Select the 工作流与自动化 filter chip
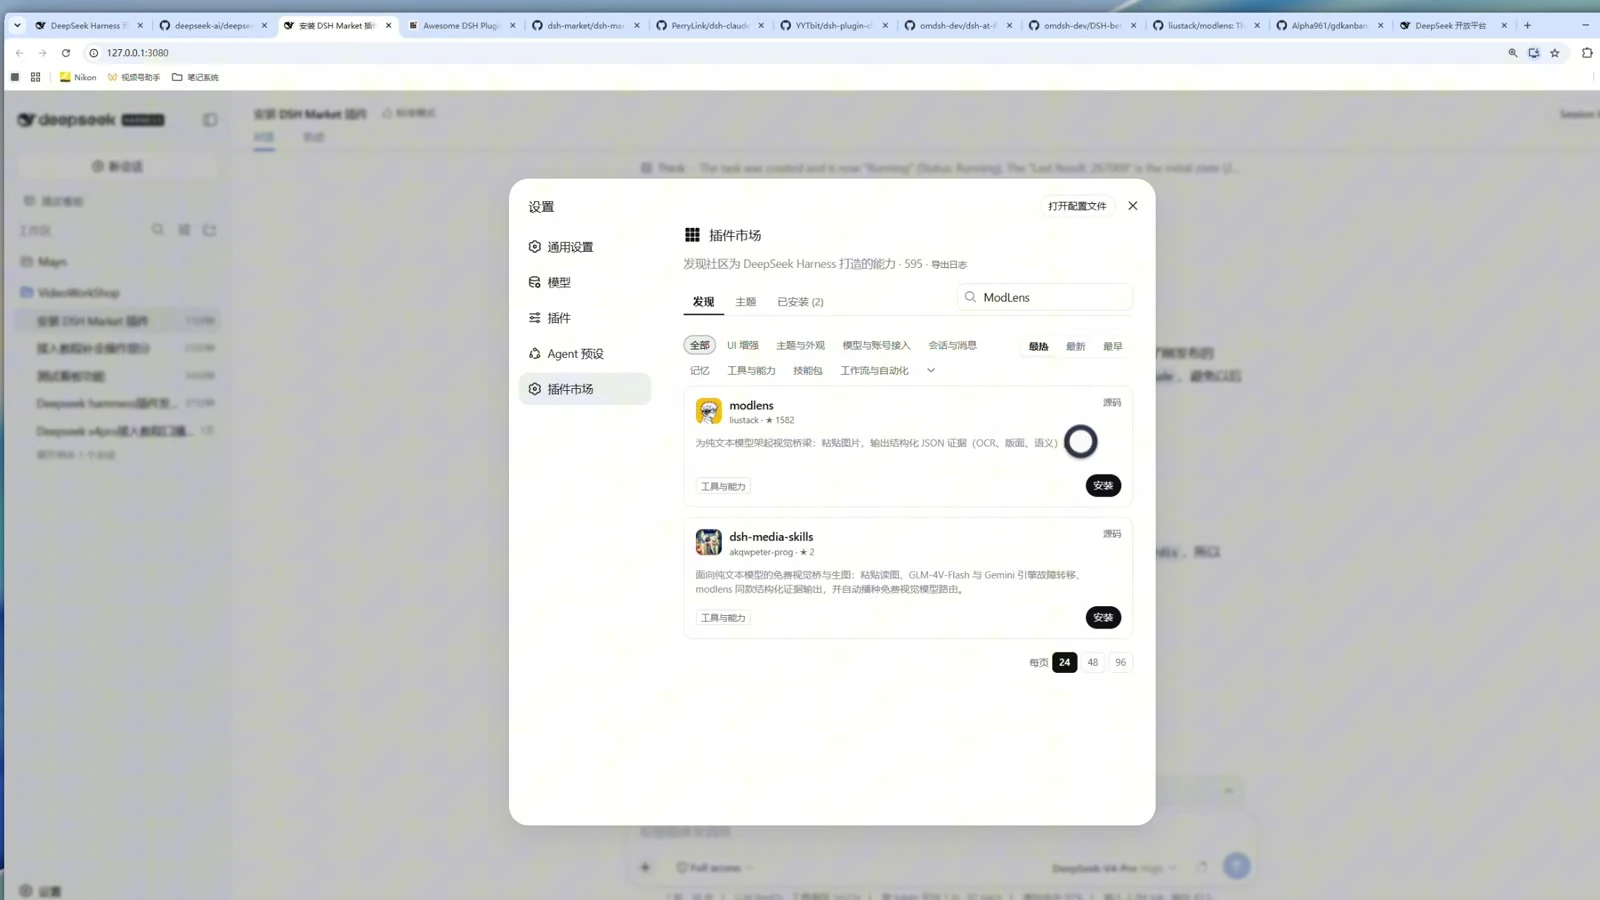This screenshot has width=1600, height=900. point(874,371)
